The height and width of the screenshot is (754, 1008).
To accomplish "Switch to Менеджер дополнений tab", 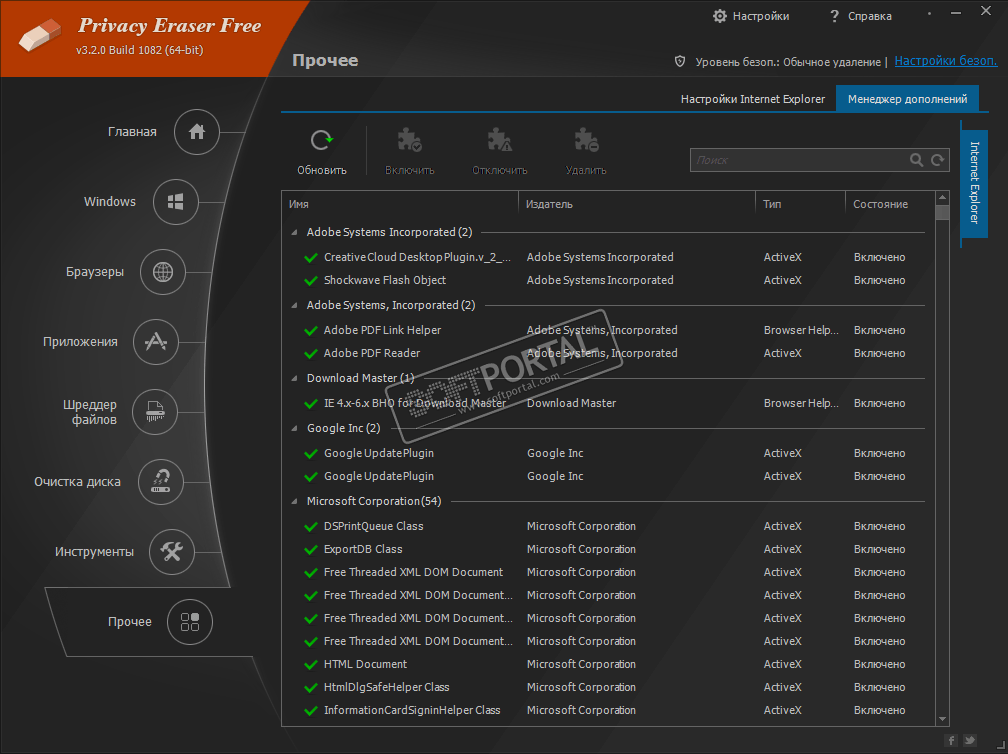I will coord(907,99).
